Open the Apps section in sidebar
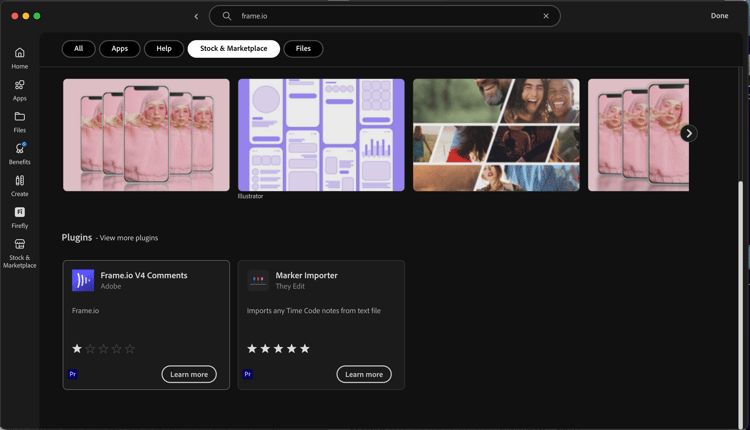Image resolution: width=750 pixels, height=430 pixels. 20,90
